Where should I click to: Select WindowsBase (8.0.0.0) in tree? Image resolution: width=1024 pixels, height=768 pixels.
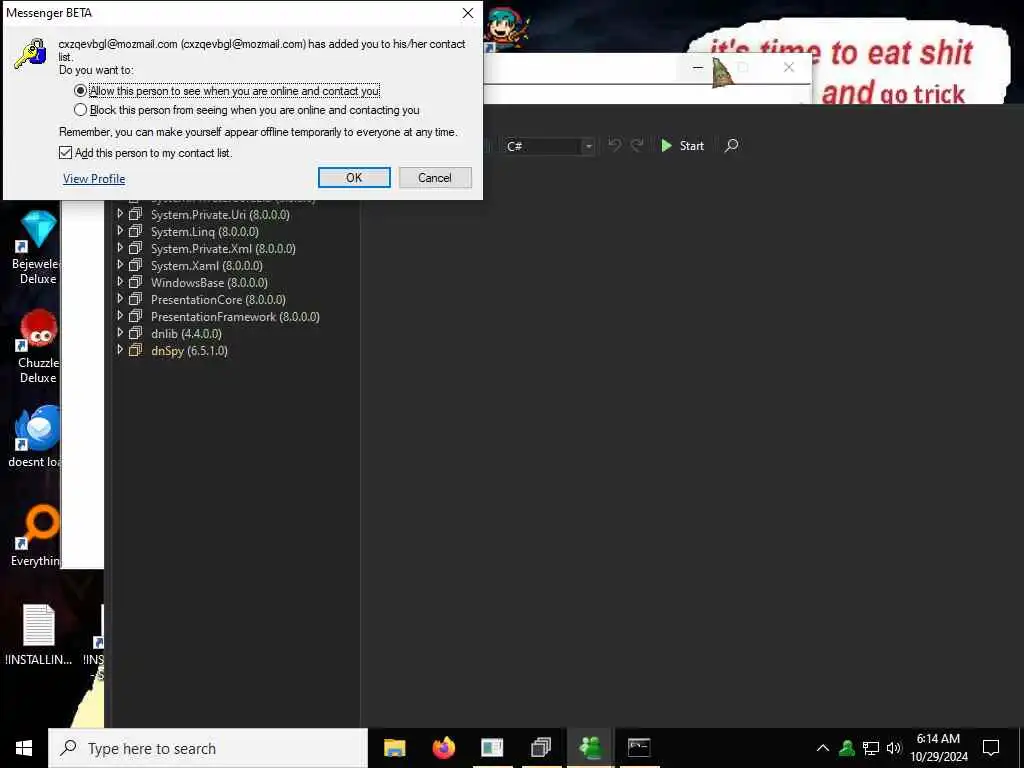(x=209, y=283)
